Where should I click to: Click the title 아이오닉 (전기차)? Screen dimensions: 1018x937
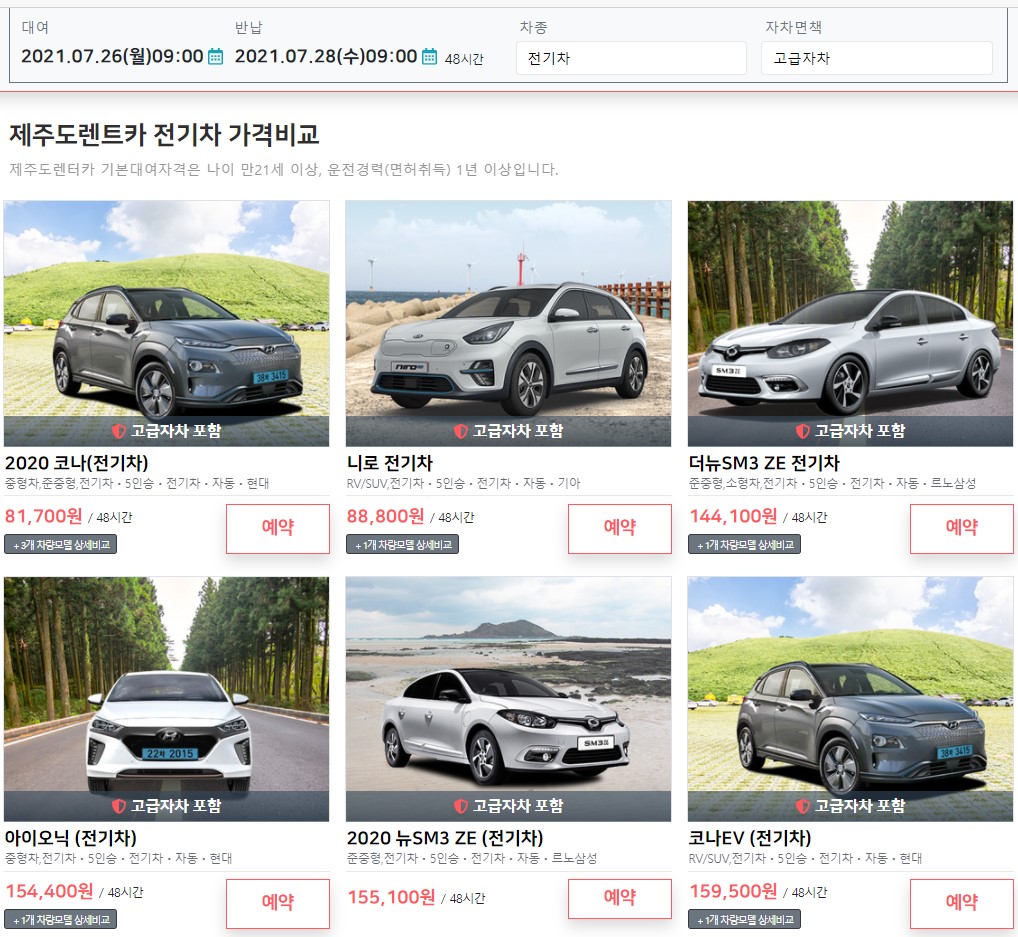point(71,838)
